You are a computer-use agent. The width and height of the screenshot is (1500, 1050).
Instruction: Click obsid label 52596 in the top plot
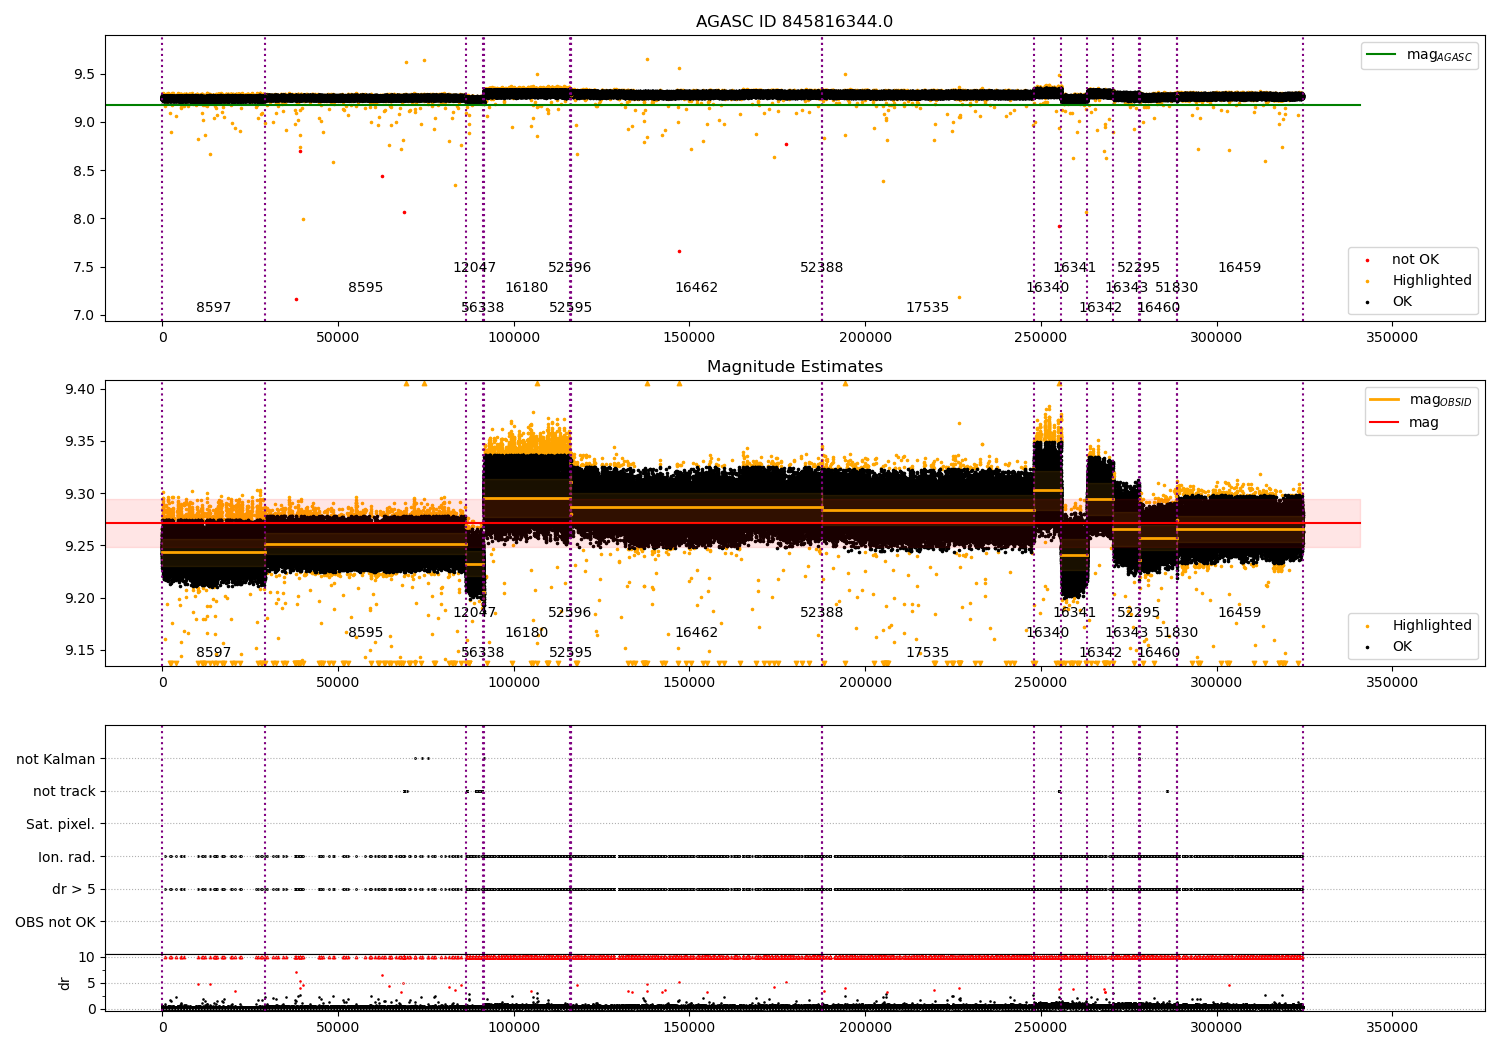(x=570, y=268)
